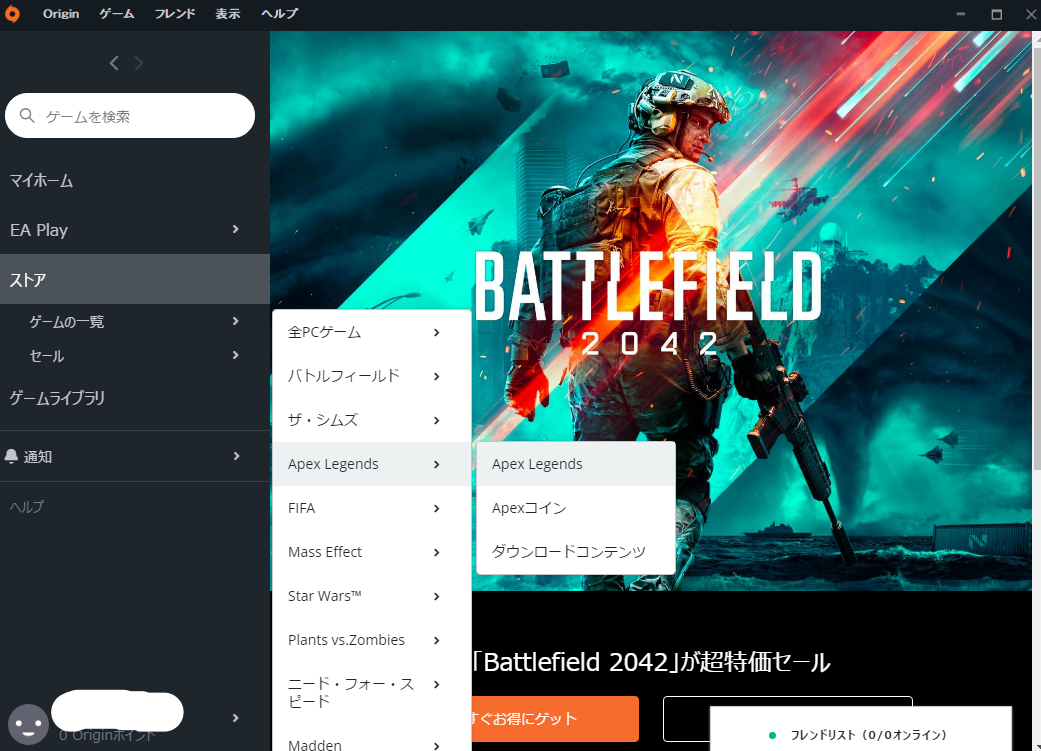Click the search magnifier icon
Image resolution: width=1041 pixels, height=751 pixels.
(27, 116)
